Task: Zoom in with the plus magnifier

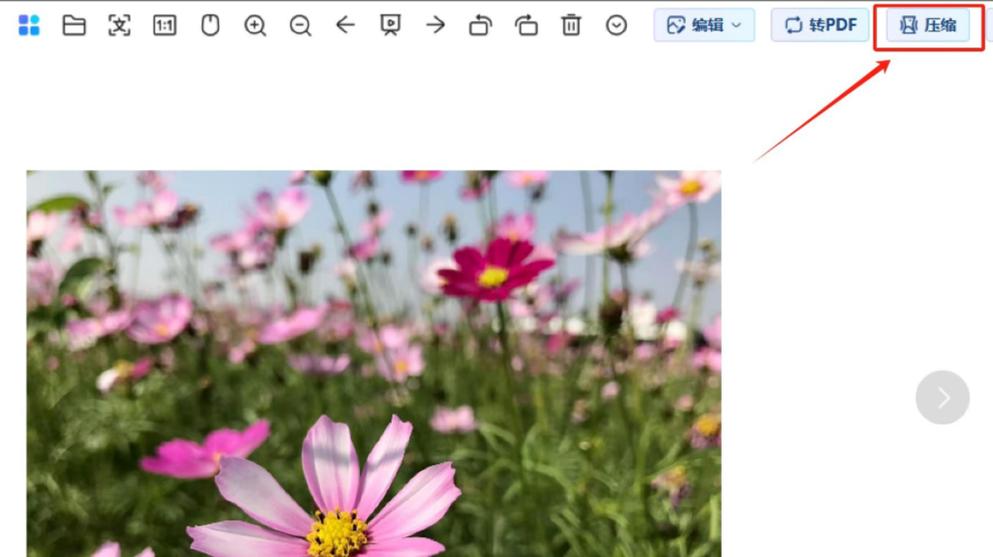Action: [255, 25]
